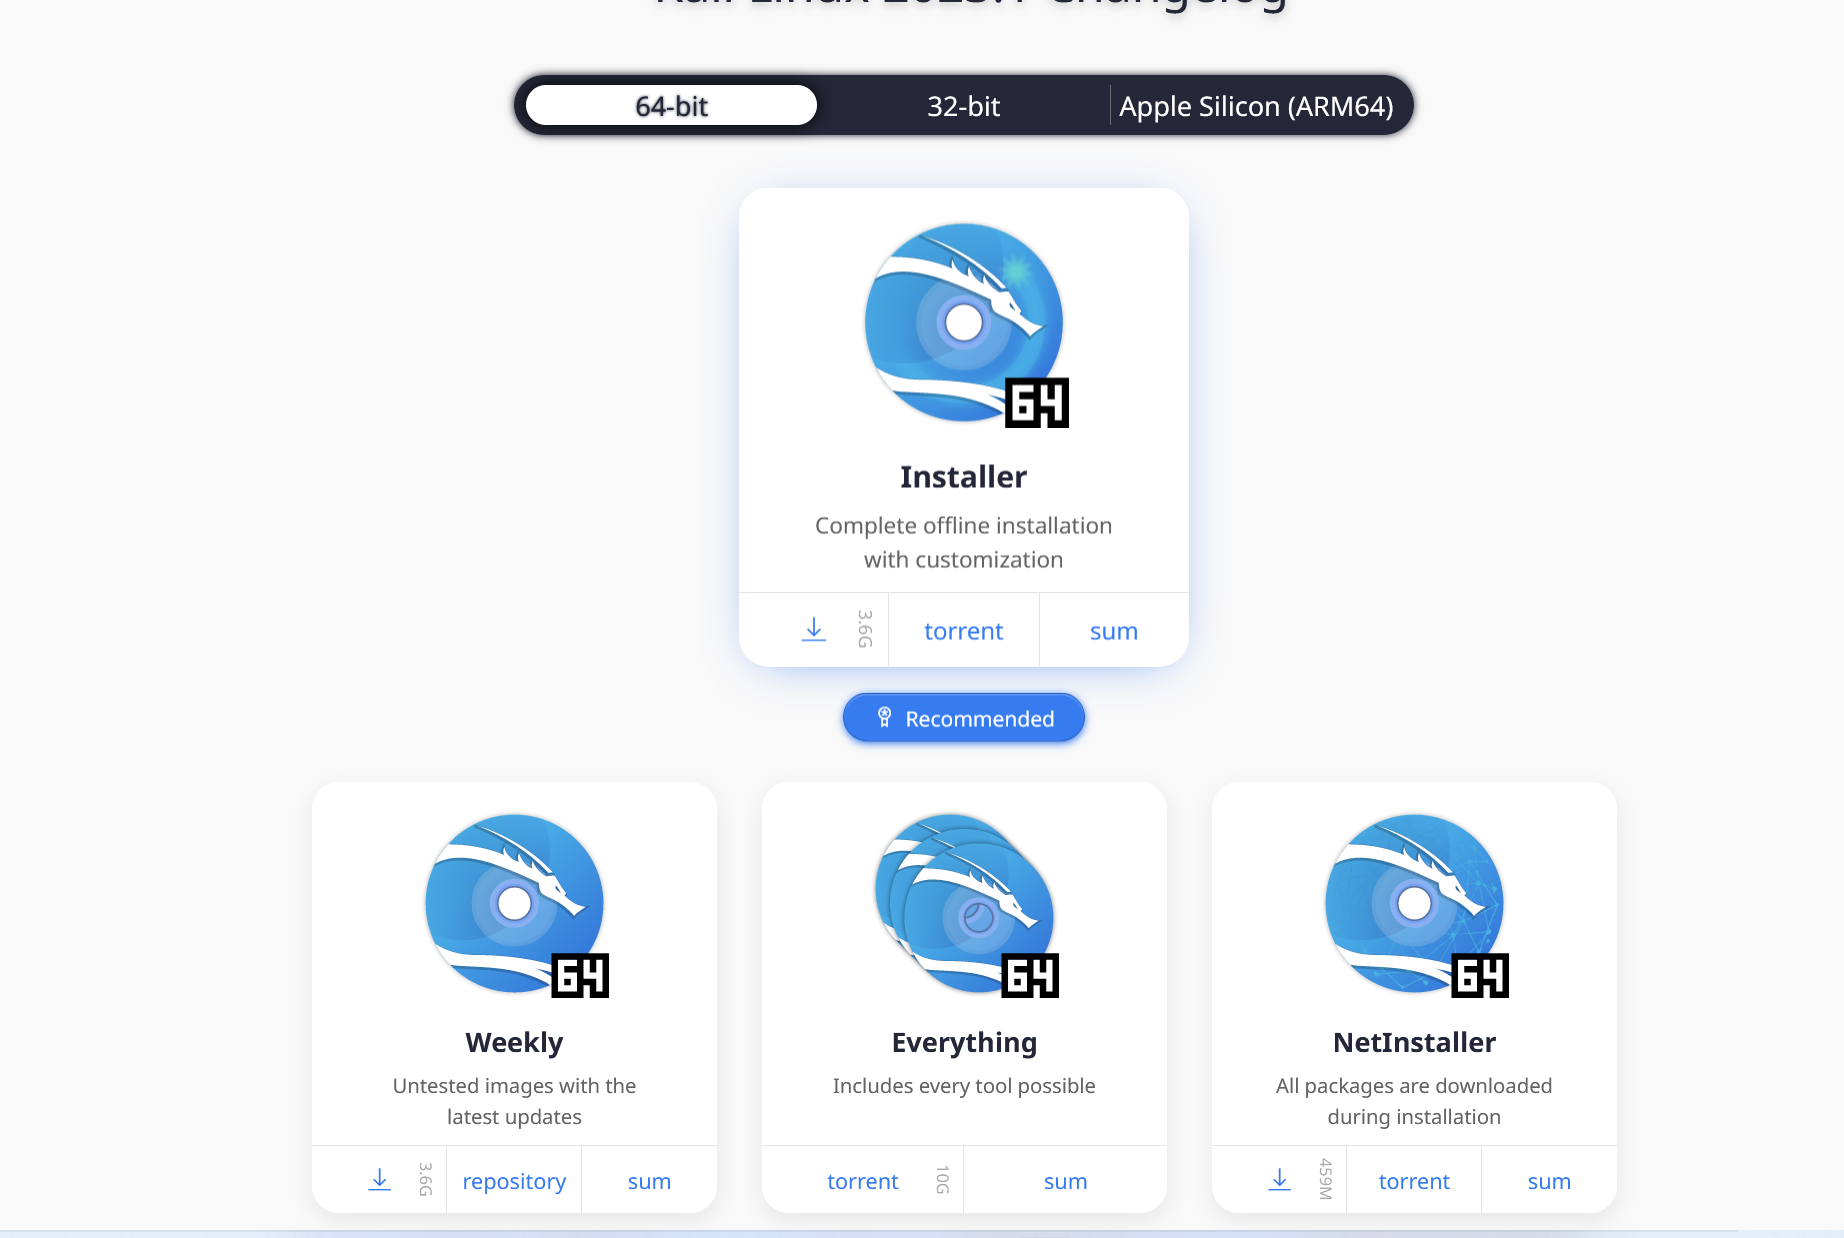
Task: Open the Weekly sum link
Action: (649, 1181)
